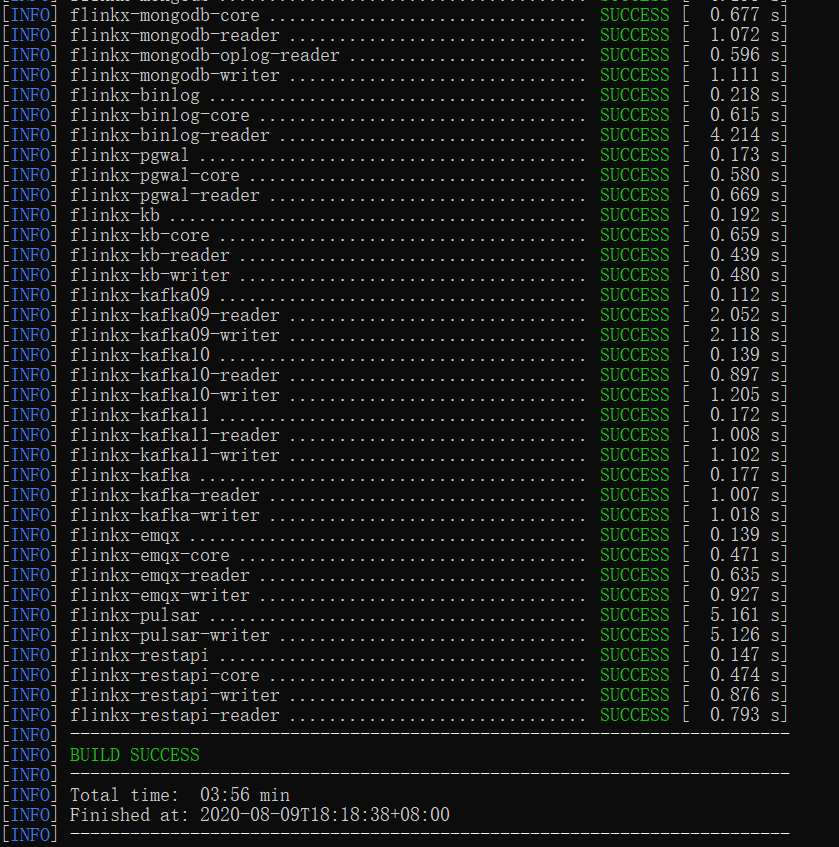
Task: Click the Finished at timestamp line
Action: click(260, 815)
